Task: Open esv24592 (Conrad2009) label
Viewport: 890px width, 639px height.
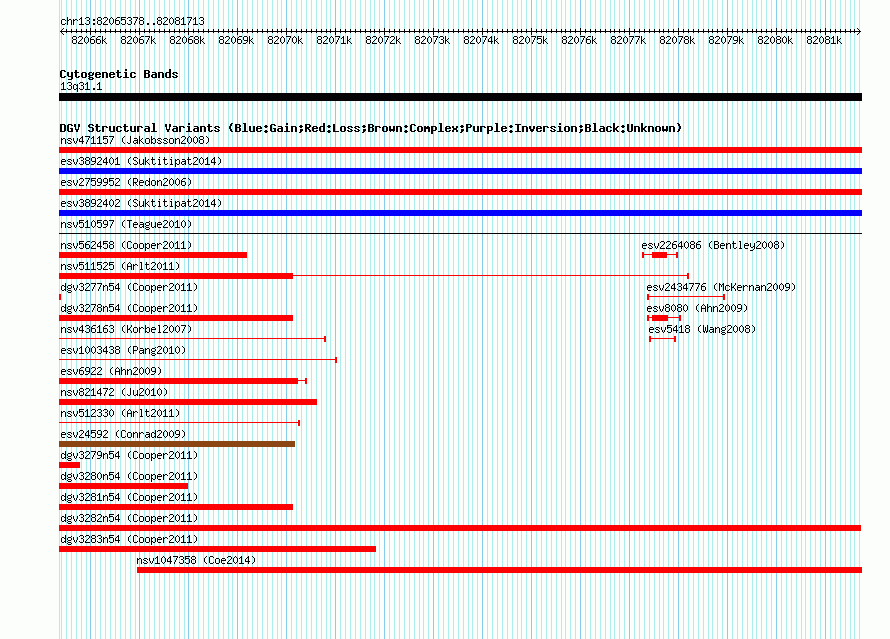Action: coord(123,434)
